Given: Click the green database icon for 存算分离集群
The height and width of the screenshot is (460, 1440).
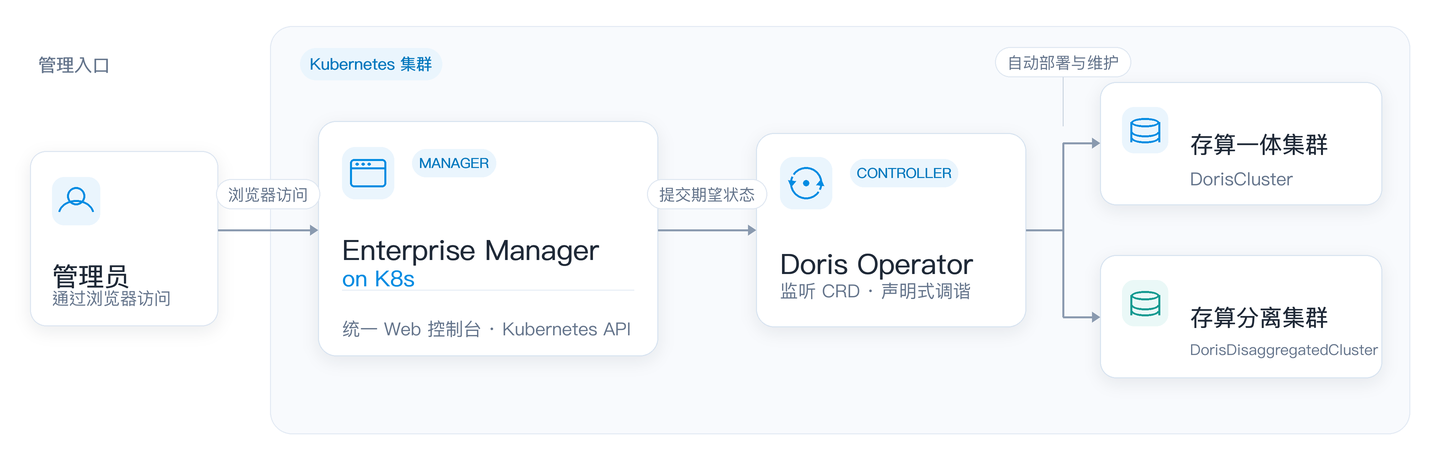Looking at the screenshot, I should 1145,303.
